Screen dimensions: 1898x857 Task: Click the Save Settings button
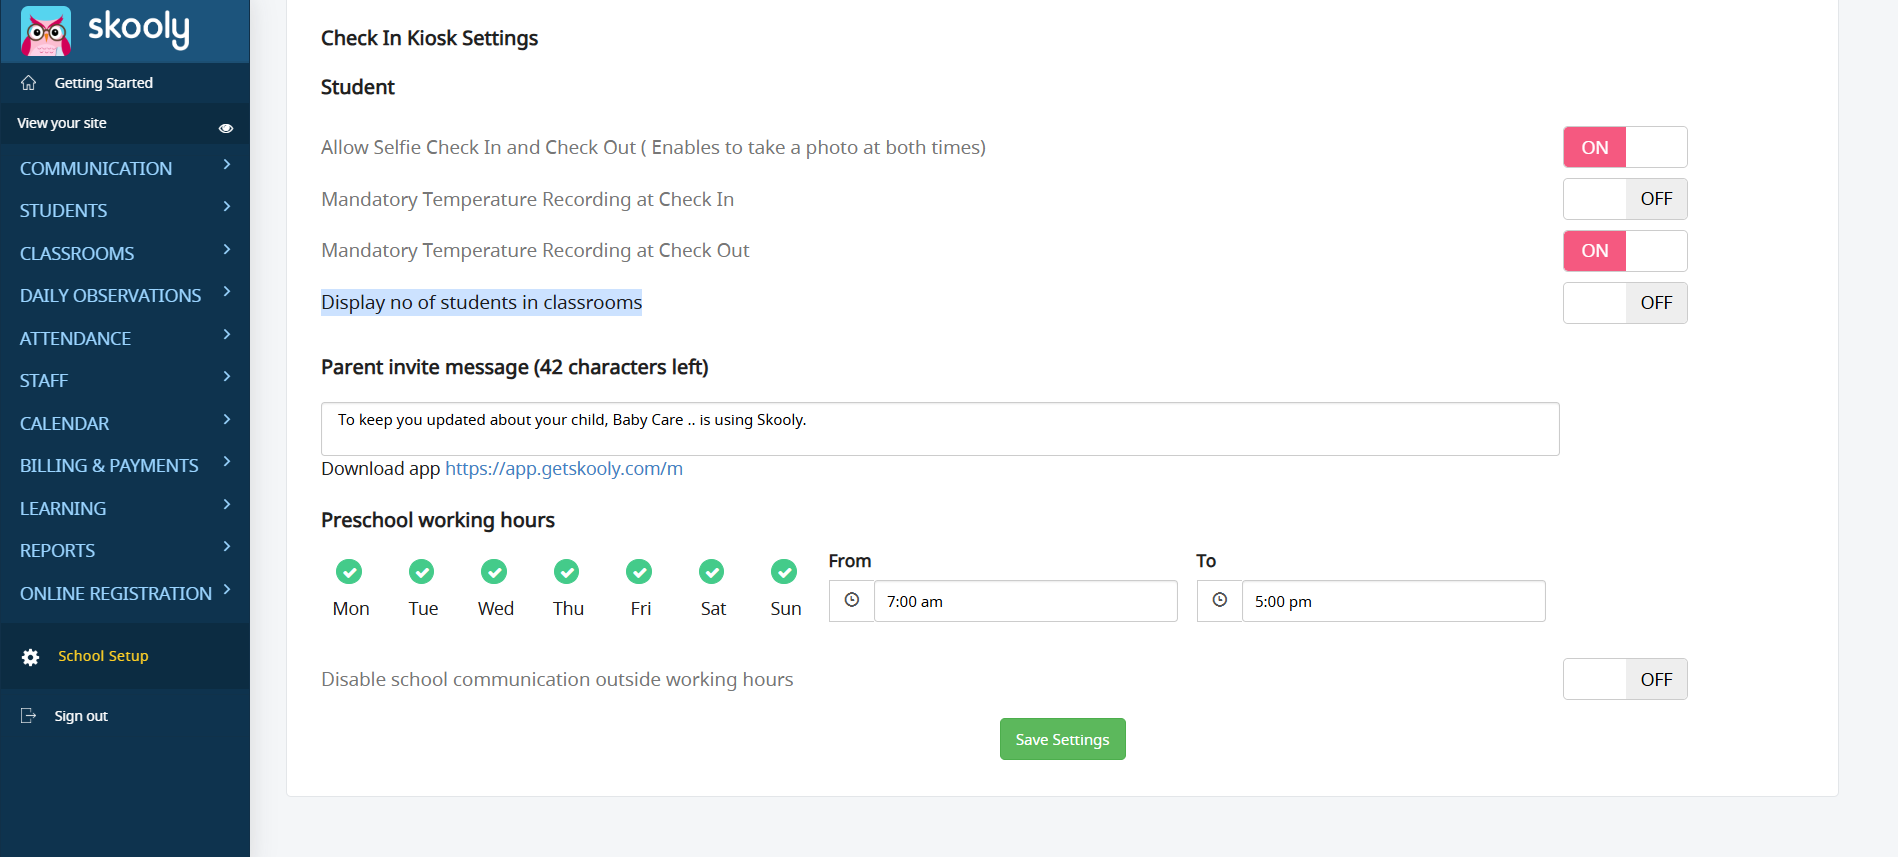pos(1062,740)
